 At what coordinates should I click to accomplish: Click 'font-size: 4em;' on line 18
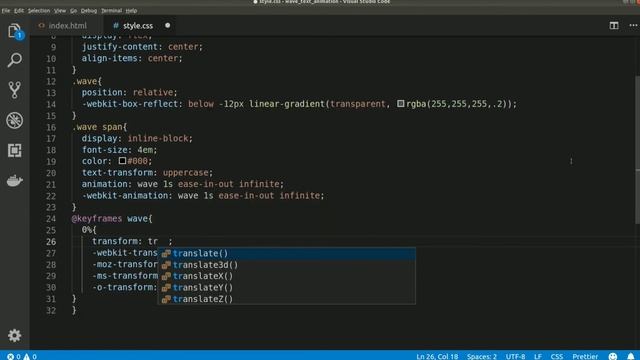(119, 150)
